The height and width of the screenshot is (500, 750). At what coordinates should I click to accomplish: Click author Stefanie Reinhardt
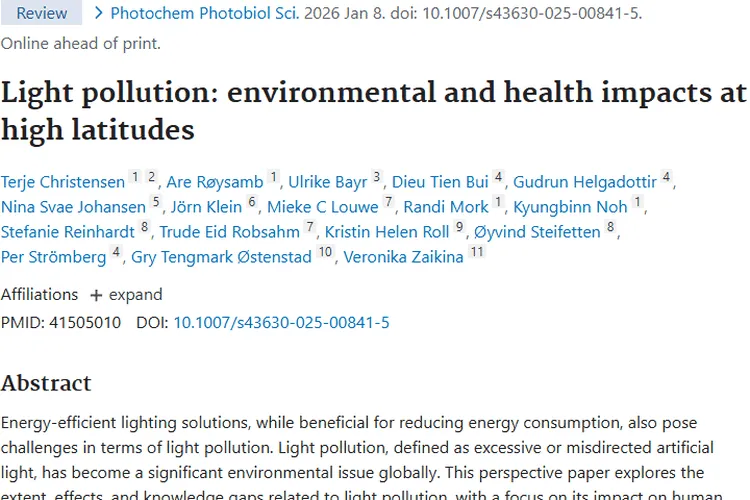[x=68, y=232]
